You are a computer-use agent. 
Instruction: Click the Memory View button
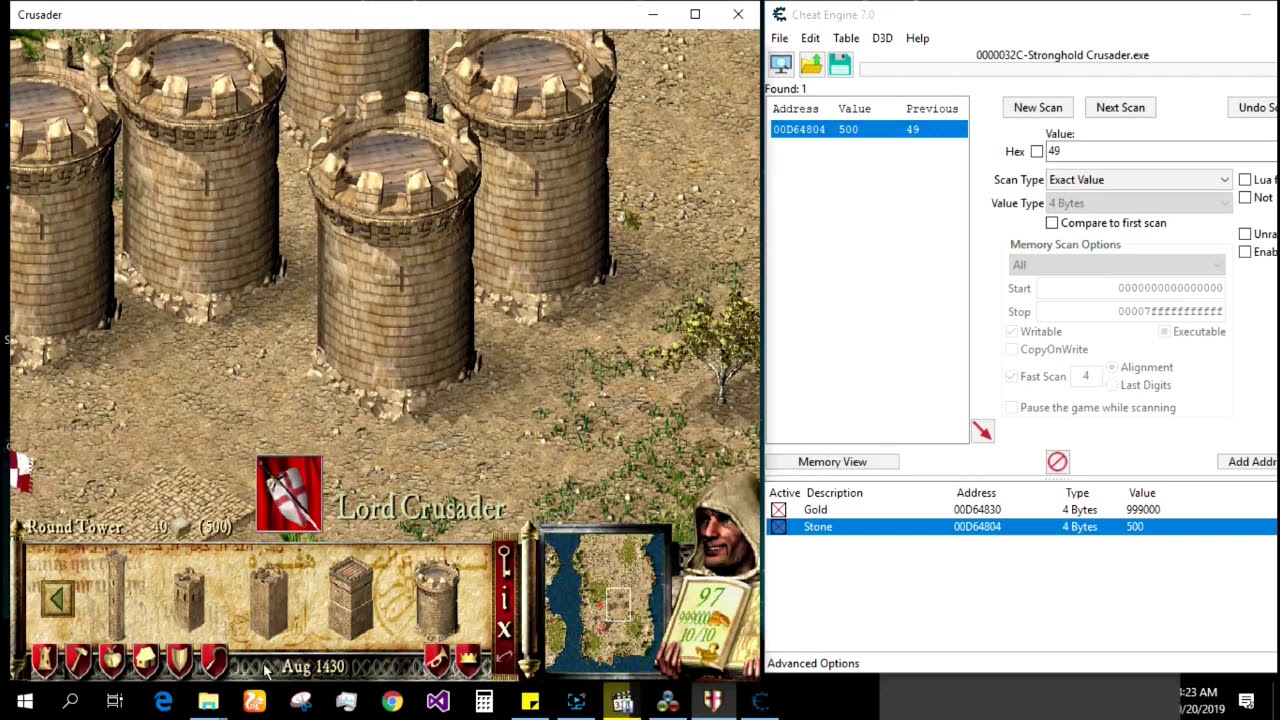coord(832,462)
